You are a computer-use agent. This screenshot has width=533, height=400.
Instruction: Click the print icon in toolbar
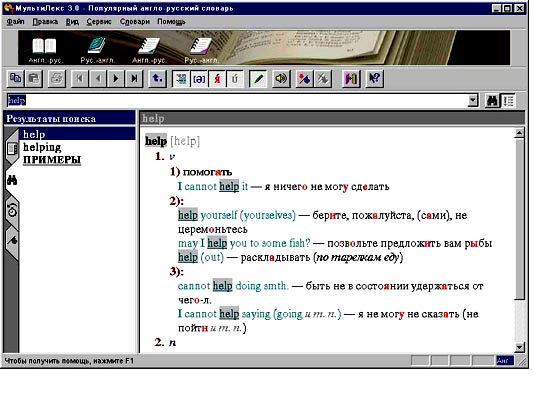56,79
